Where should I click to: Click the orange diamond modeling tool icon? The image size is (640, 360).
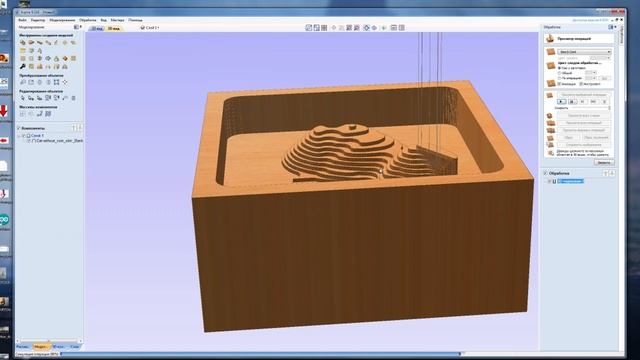pos(65,58)
